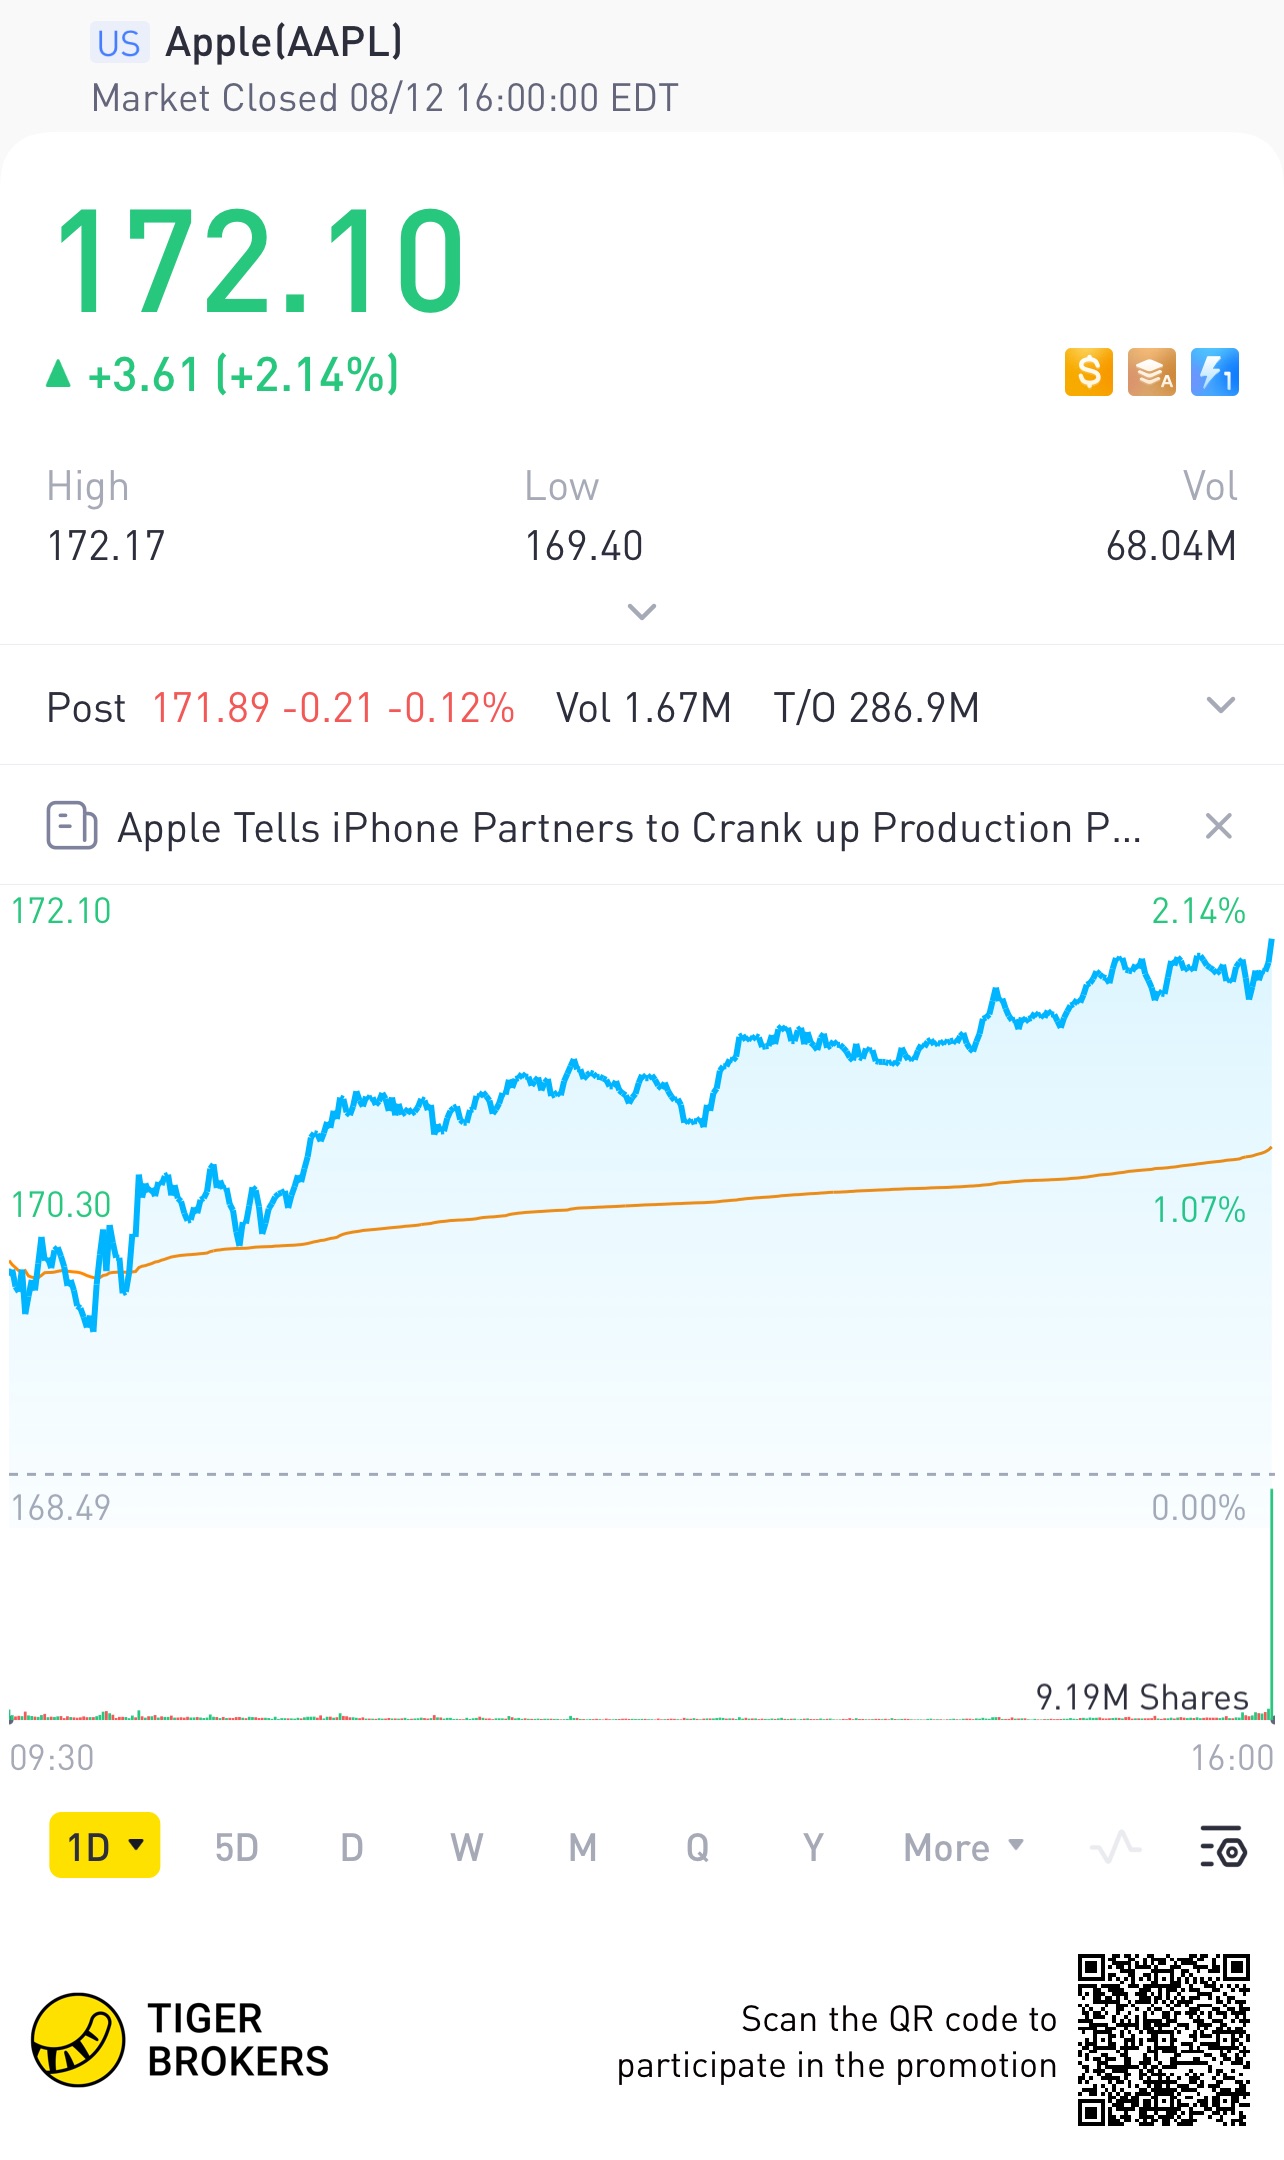Open the 1D timeframe dropdown

(105, 1846)
